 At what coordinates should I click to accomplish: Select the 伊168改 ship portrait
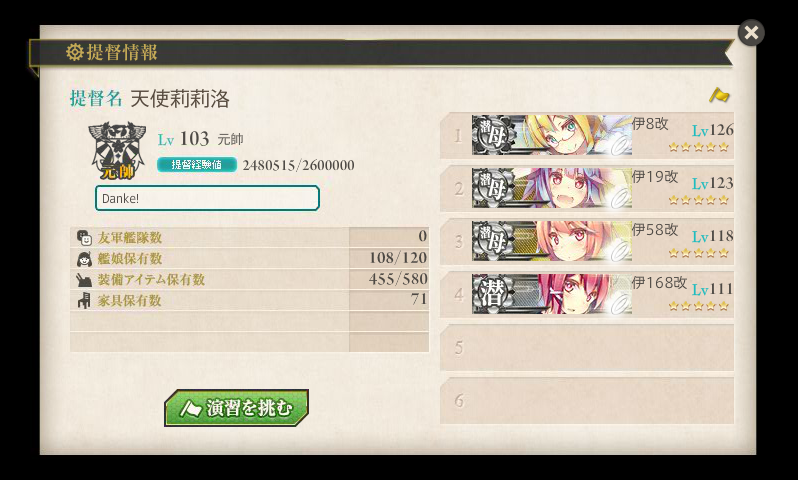click(551, 294)
